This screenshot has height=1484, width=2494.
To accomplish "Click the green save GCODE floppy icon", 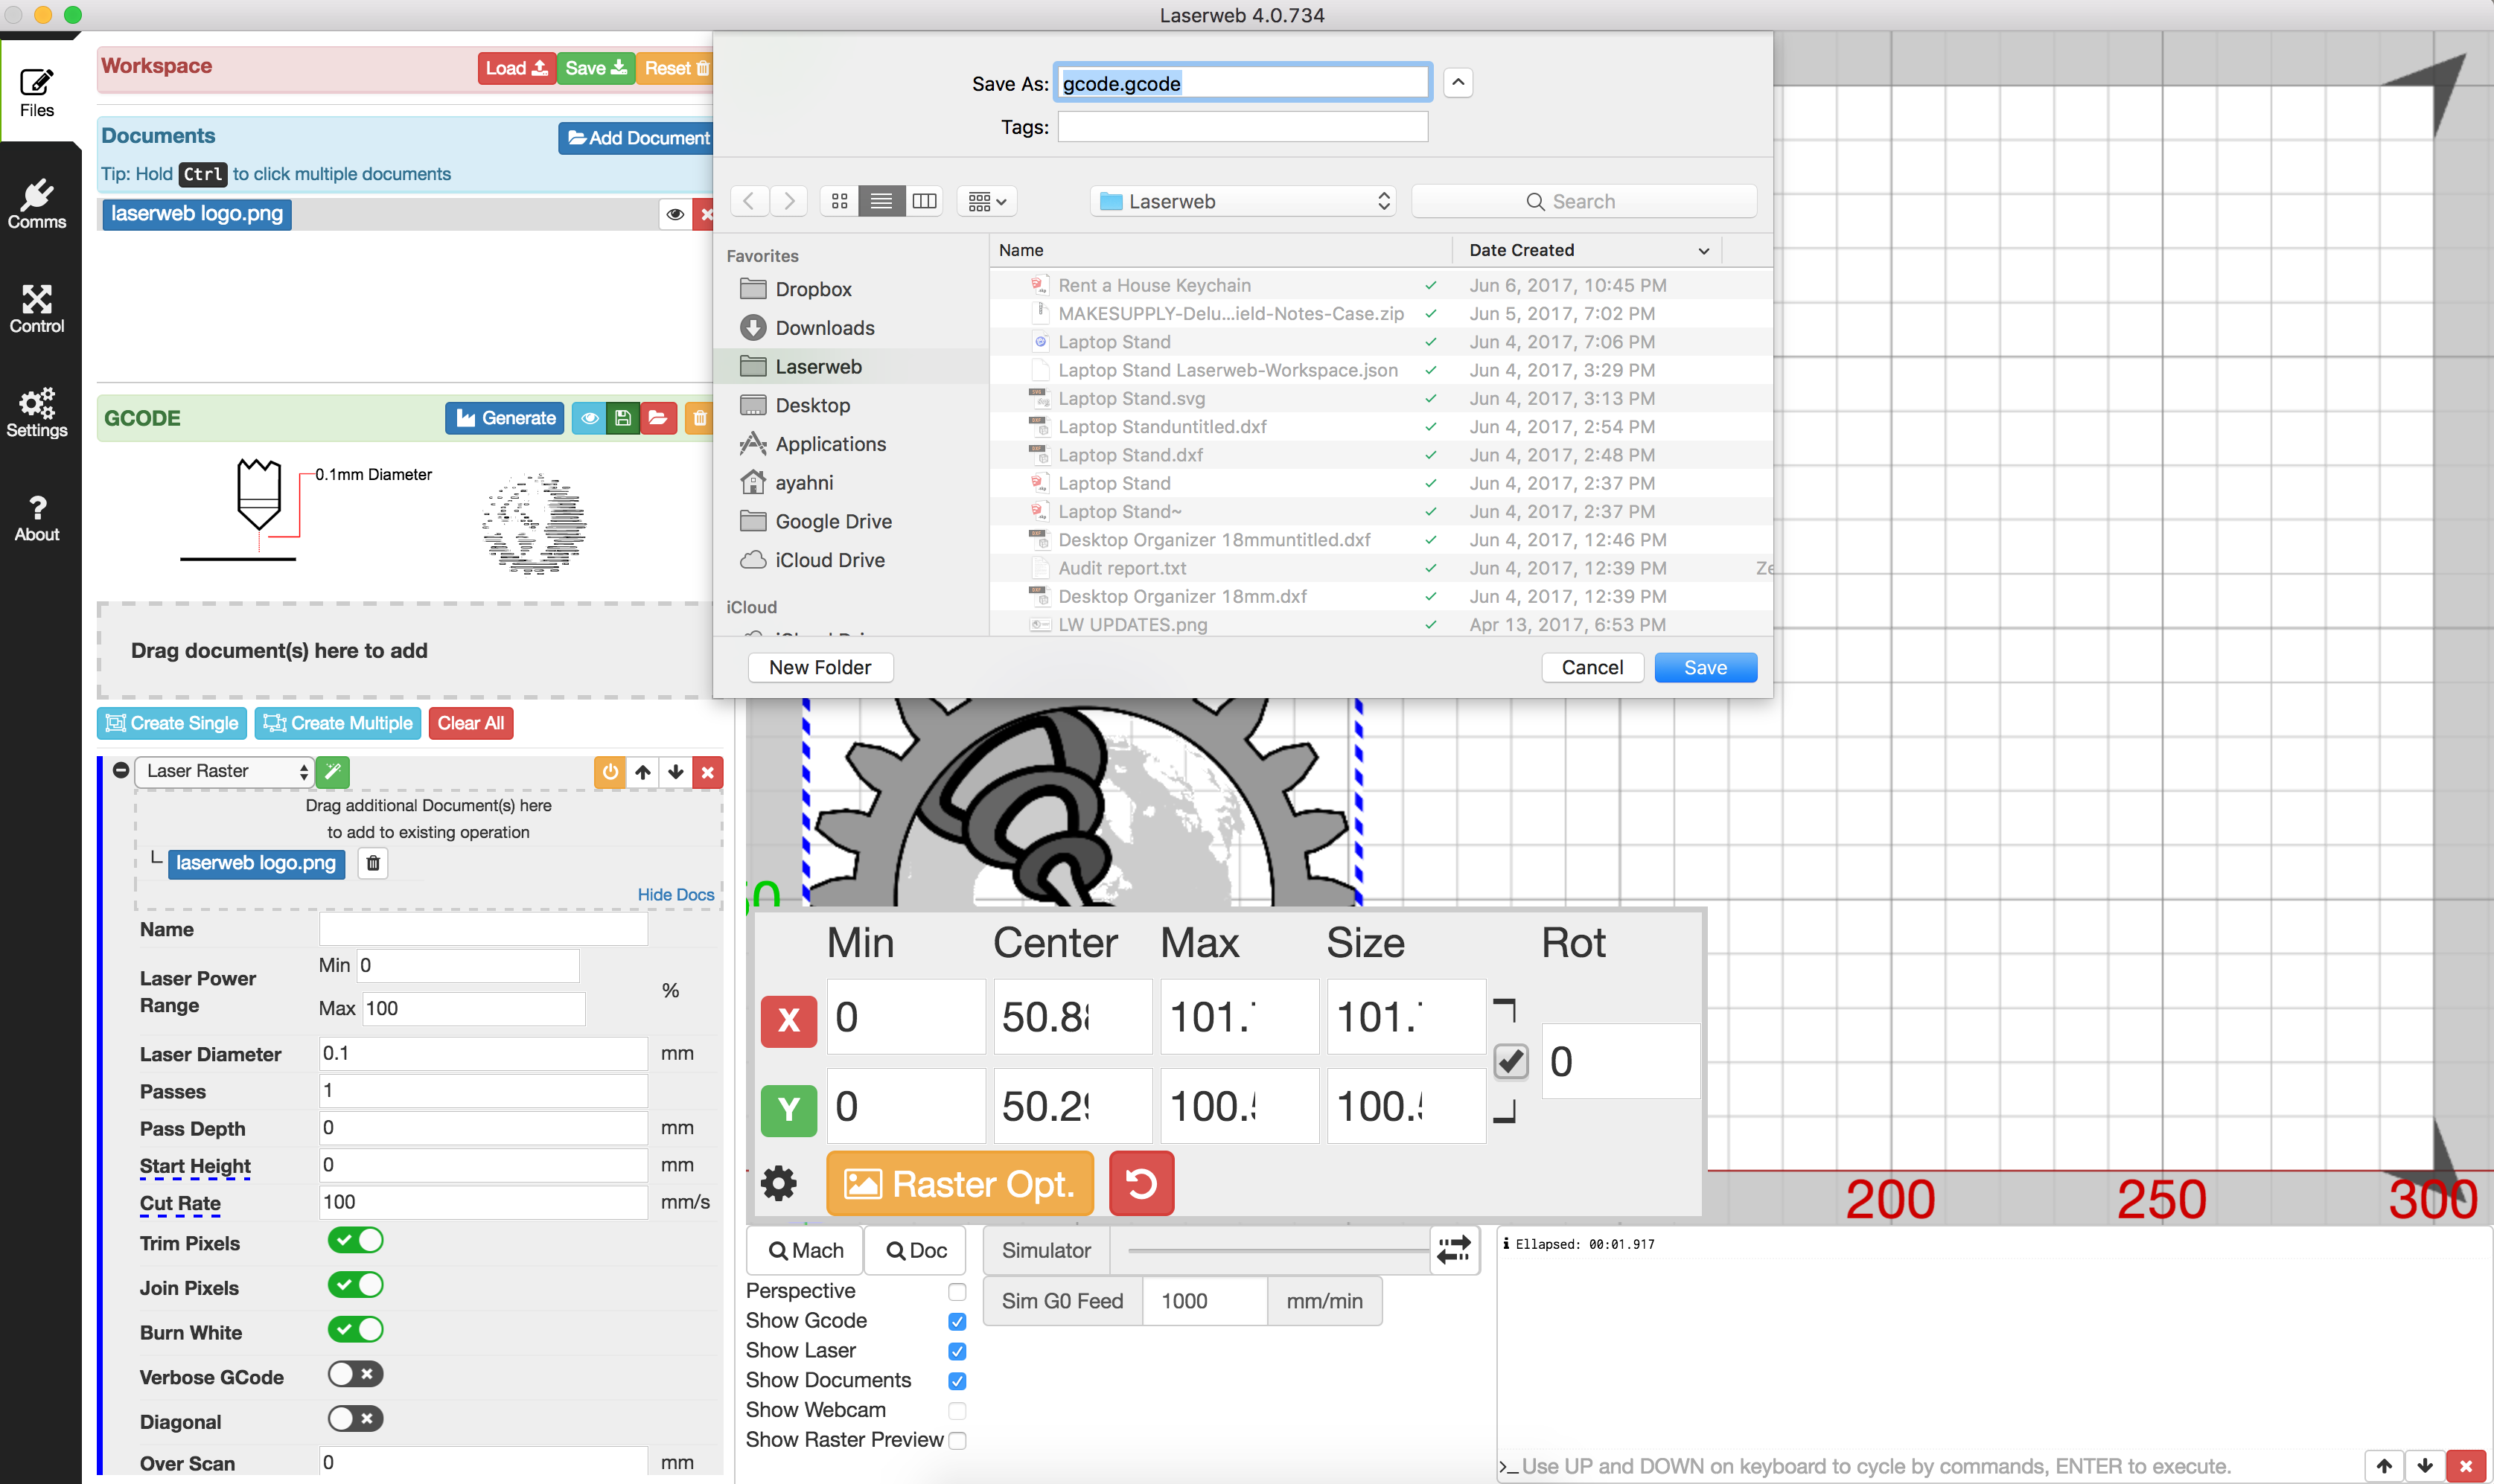I will (622, 418).
